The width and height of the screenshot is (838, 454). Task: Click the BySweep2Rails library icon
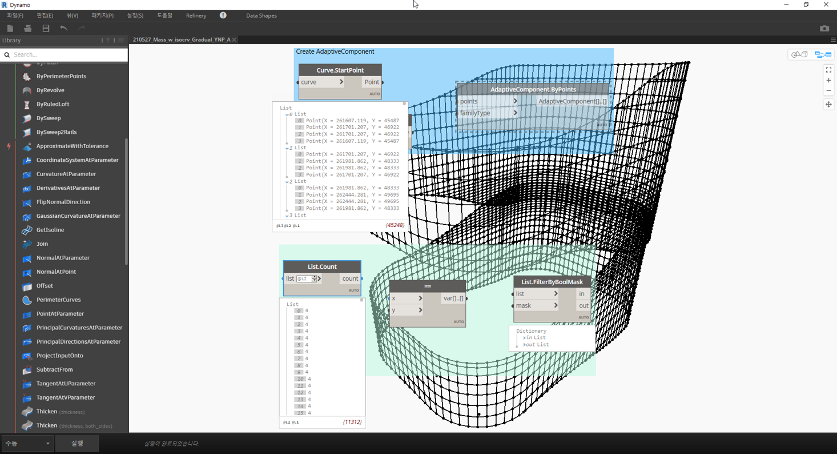27,132
